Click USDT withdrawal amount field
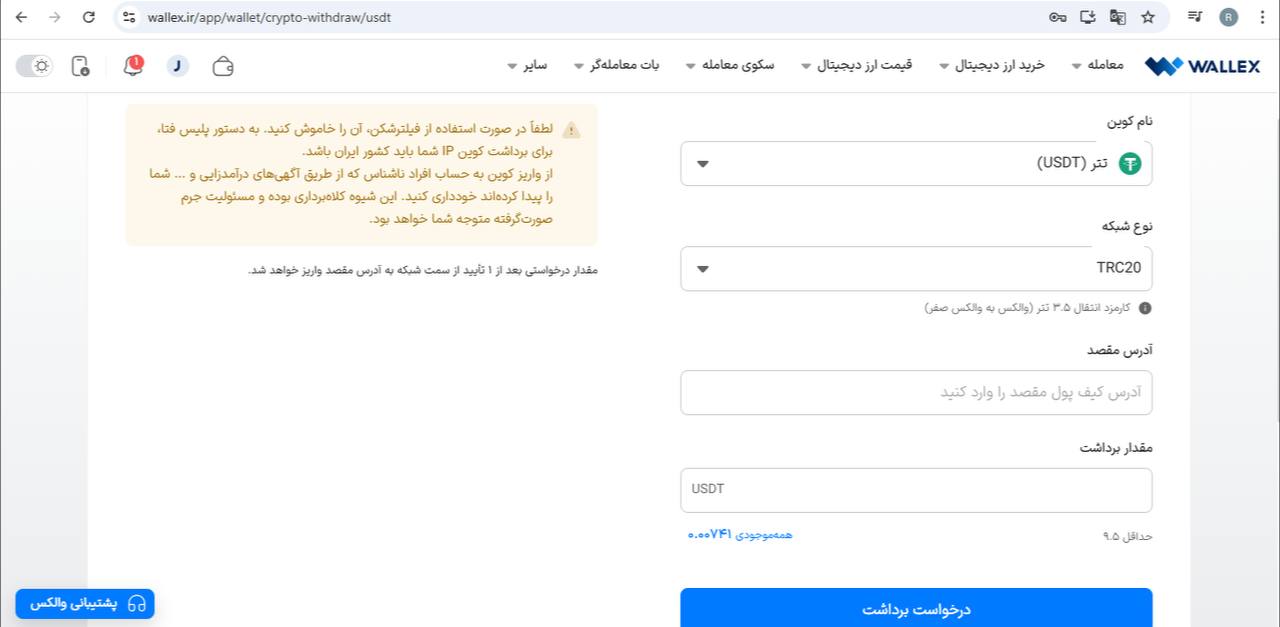The image size is (1280, 627). coord(916,490)
